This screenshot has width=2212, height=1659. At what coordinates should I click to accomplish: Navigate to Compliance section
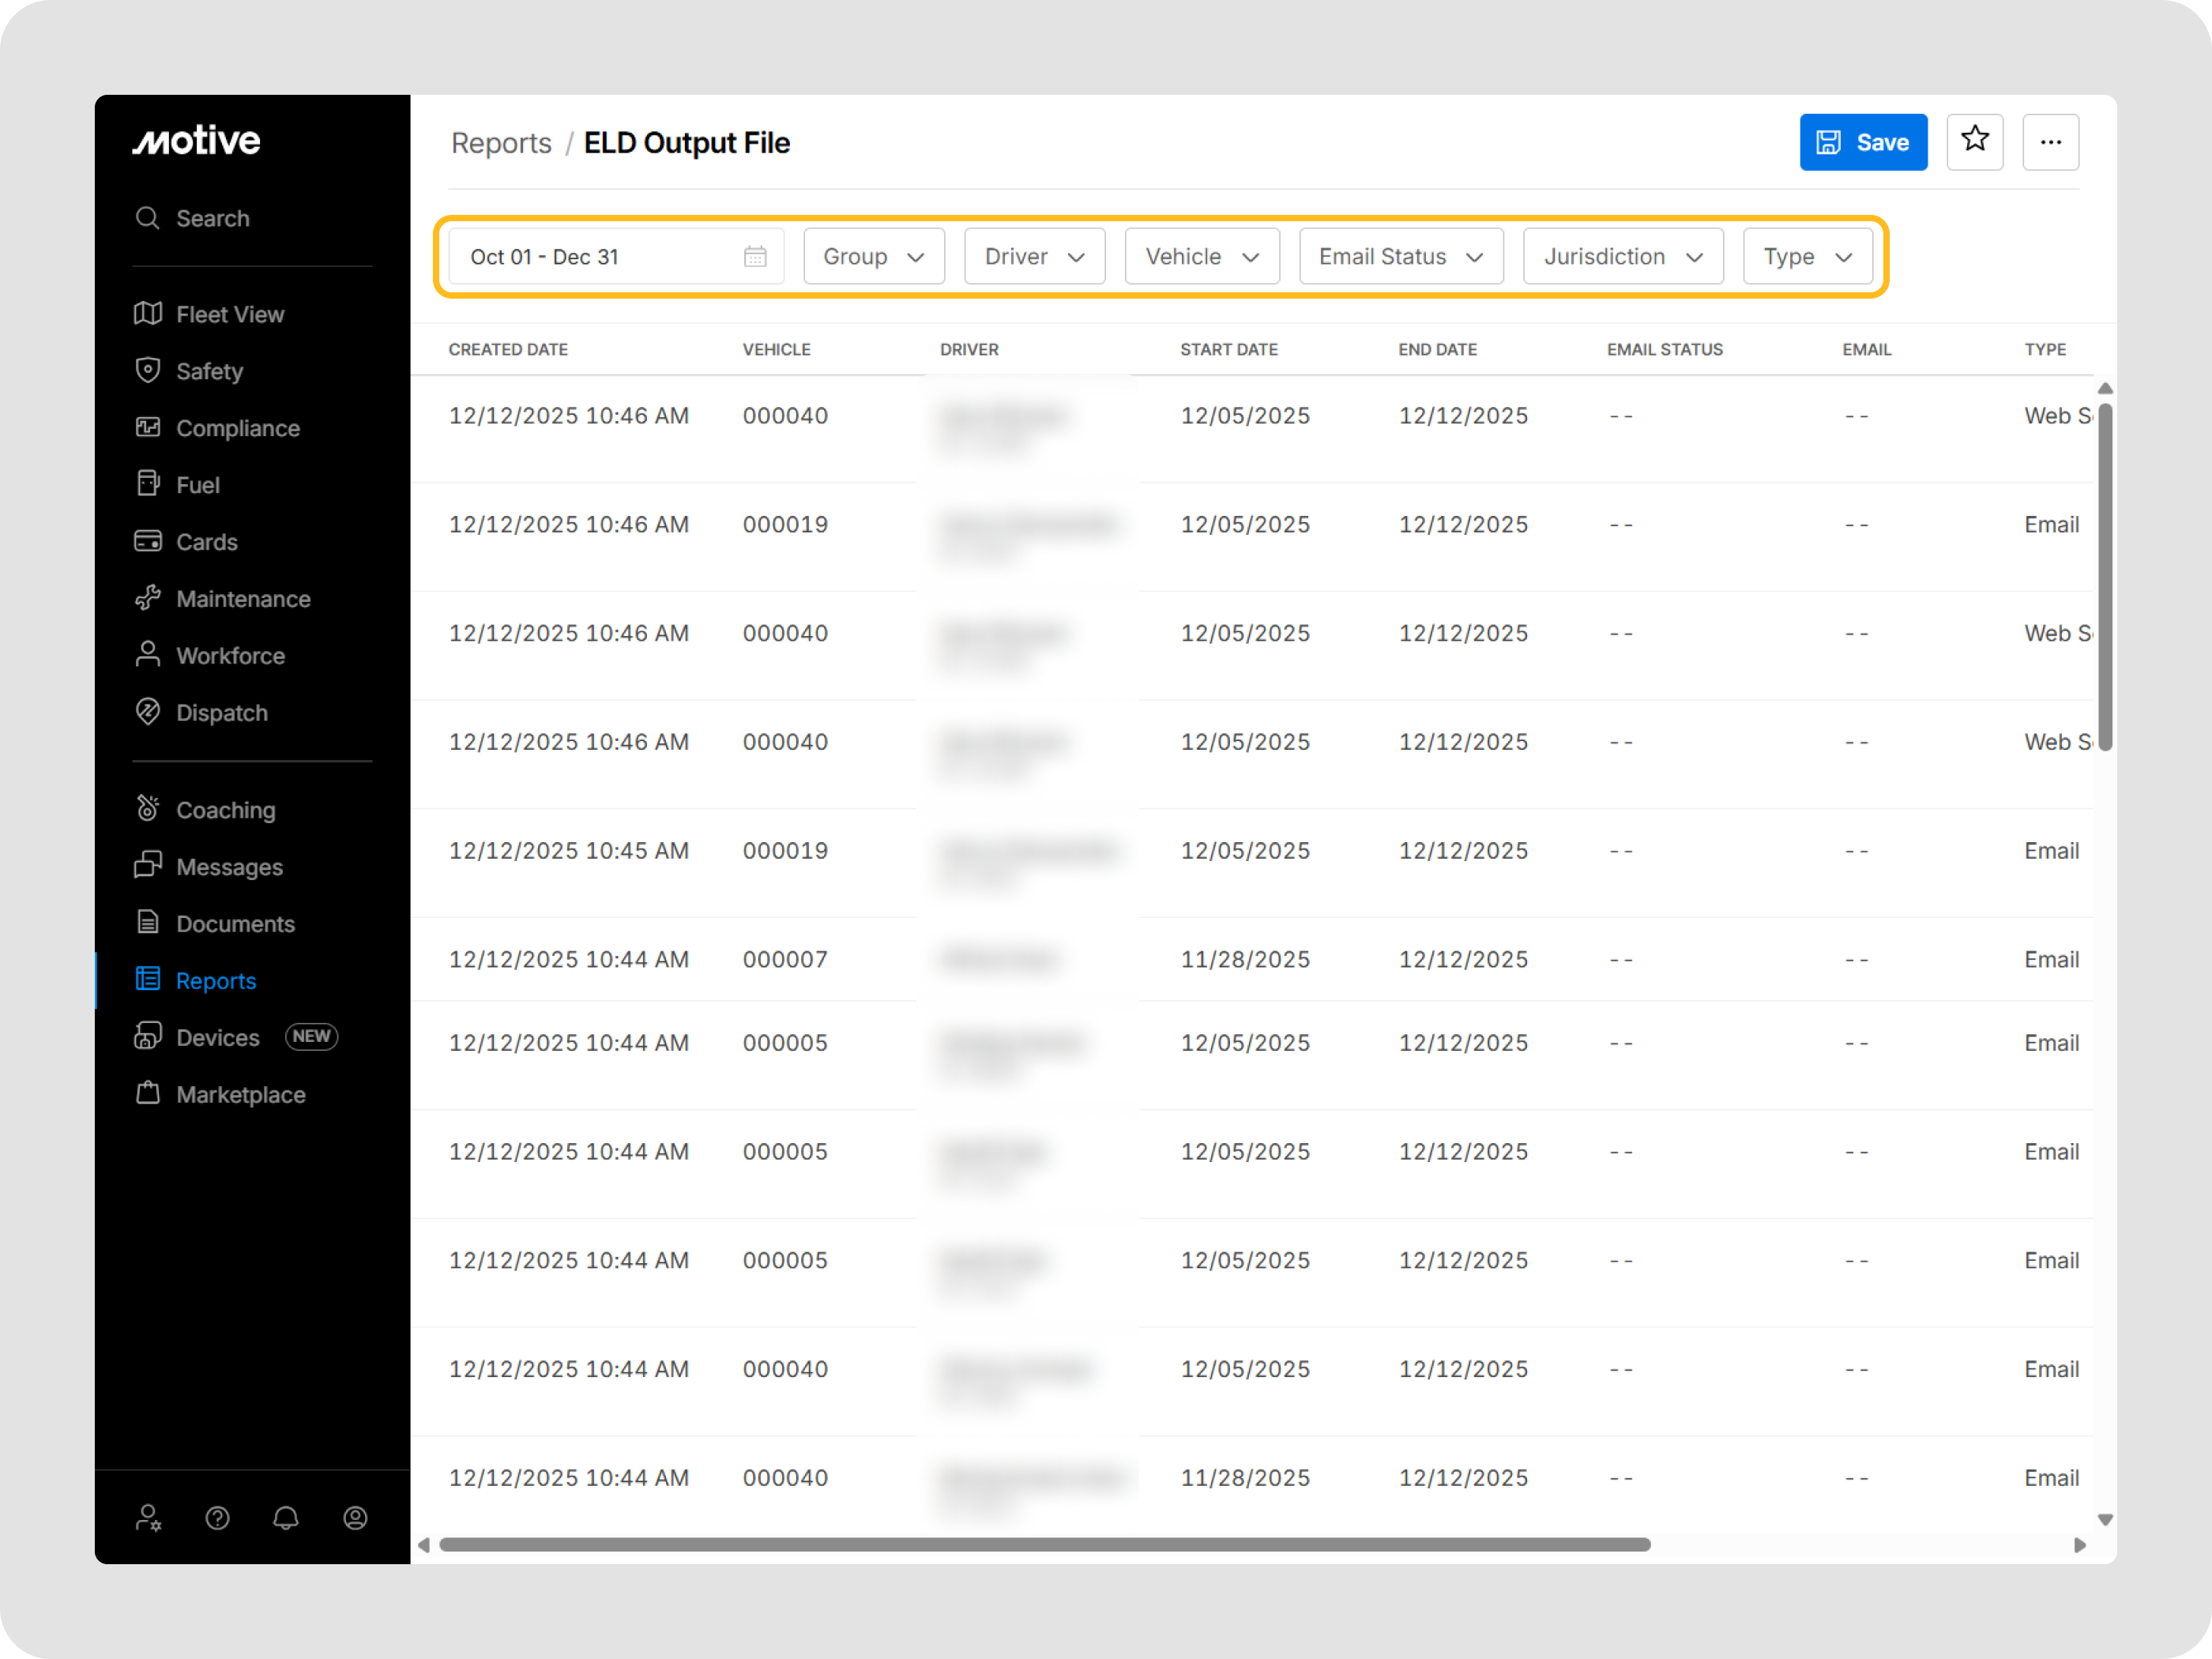[237, 428]
